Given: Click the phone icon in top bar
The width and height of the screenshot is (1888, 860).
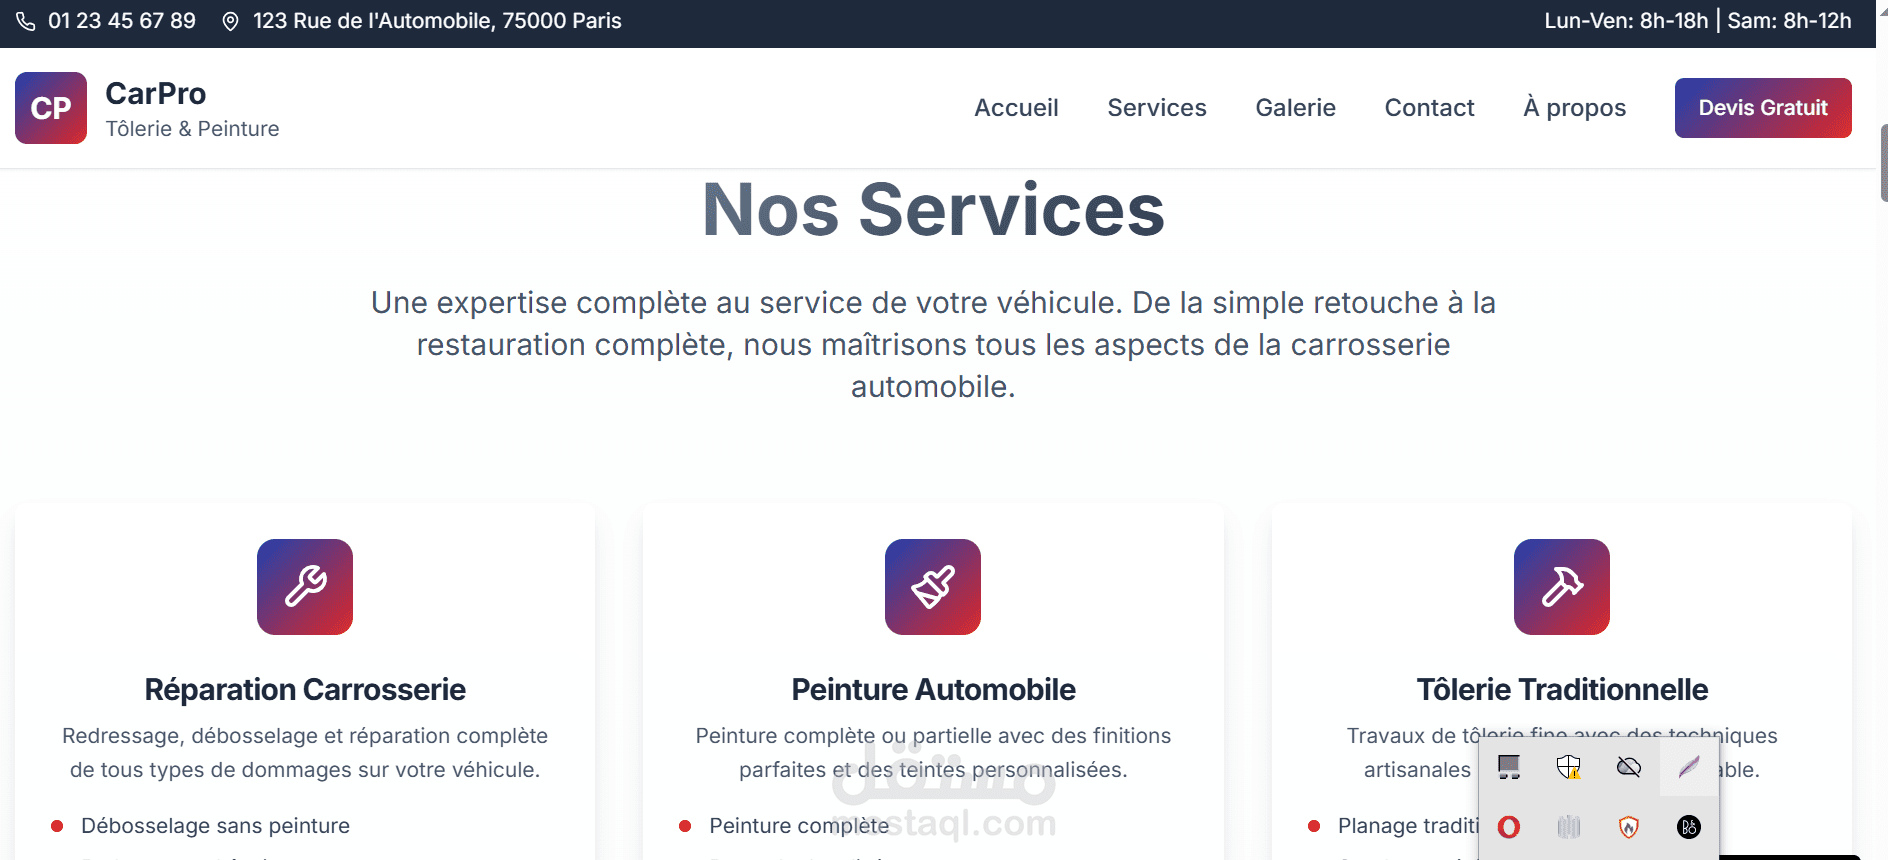Looking at the screenshot, I should coord(26,21).
